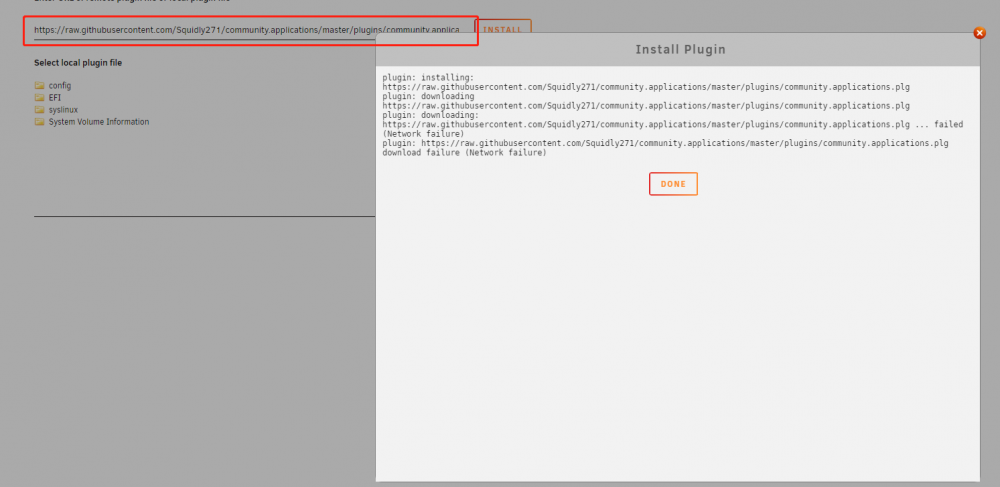
Task: Click the 'plugin: installing:' log line
Action: click(x=429, y=77)
